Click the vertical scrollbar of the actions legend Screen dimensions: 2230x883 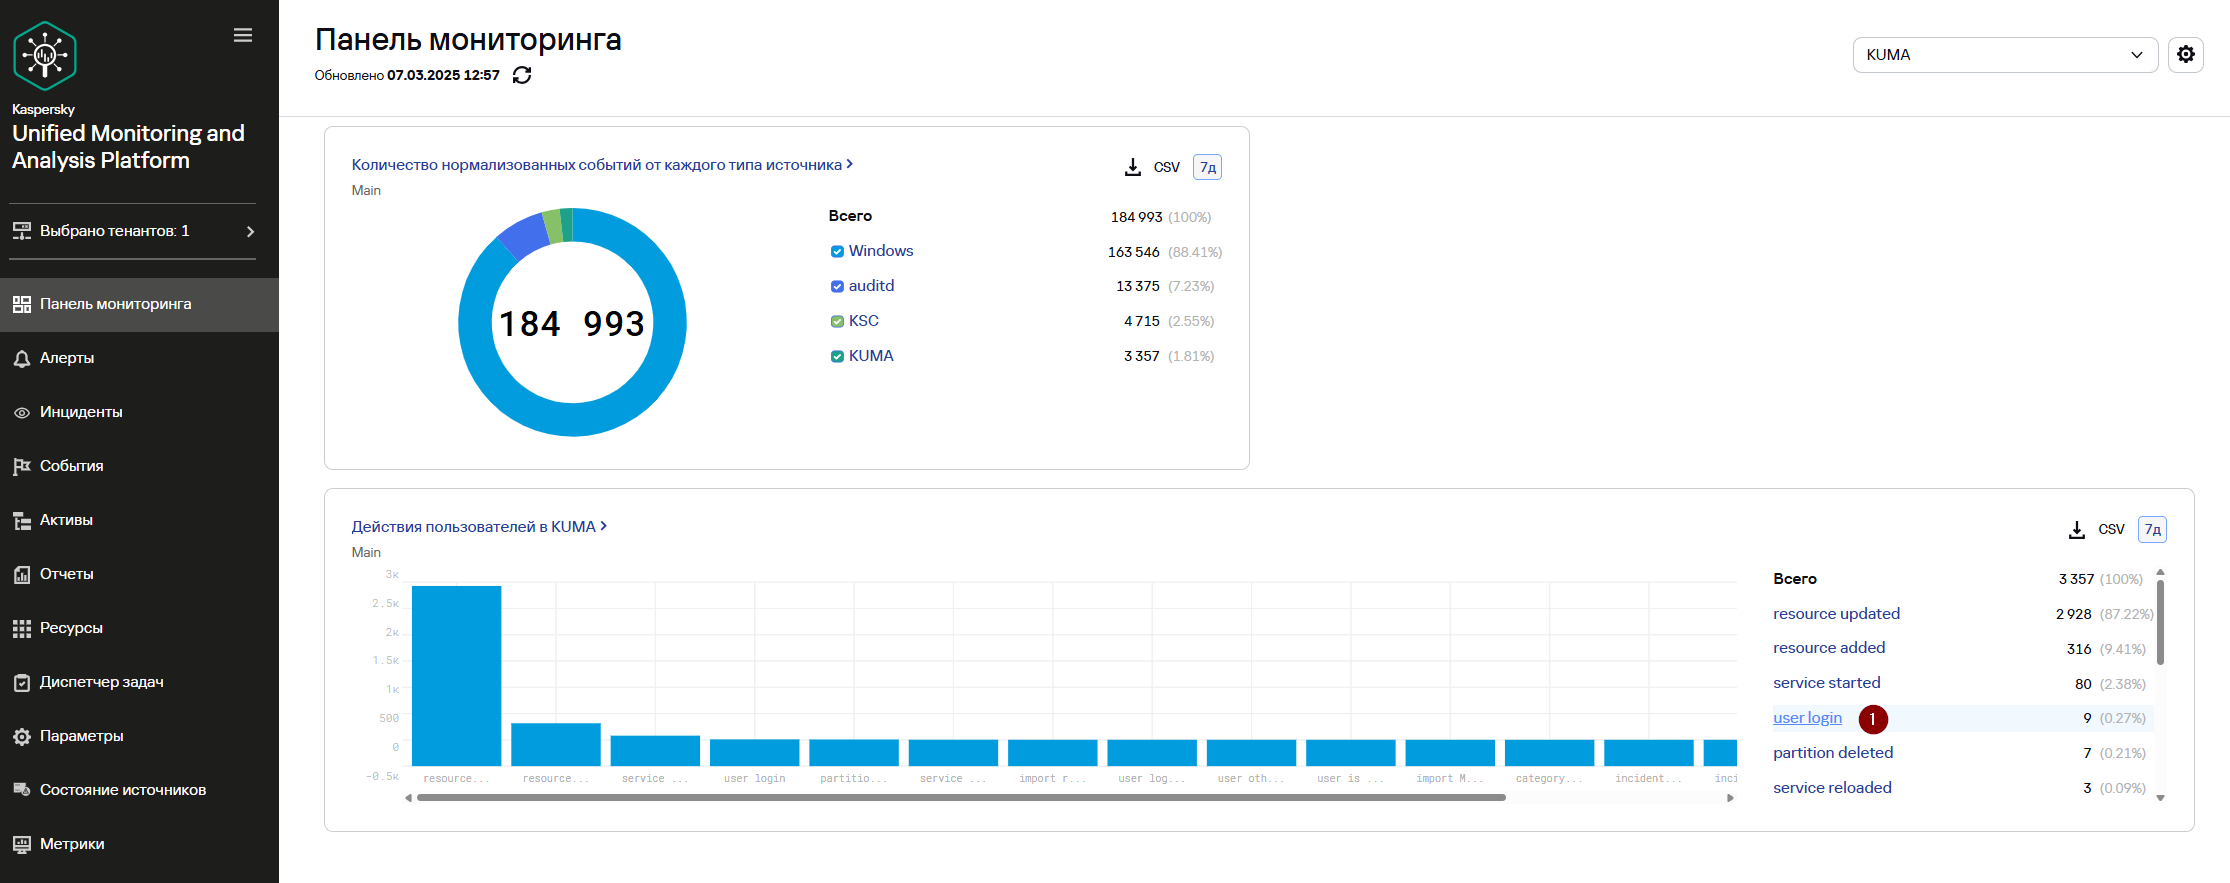coord(2160,622)
